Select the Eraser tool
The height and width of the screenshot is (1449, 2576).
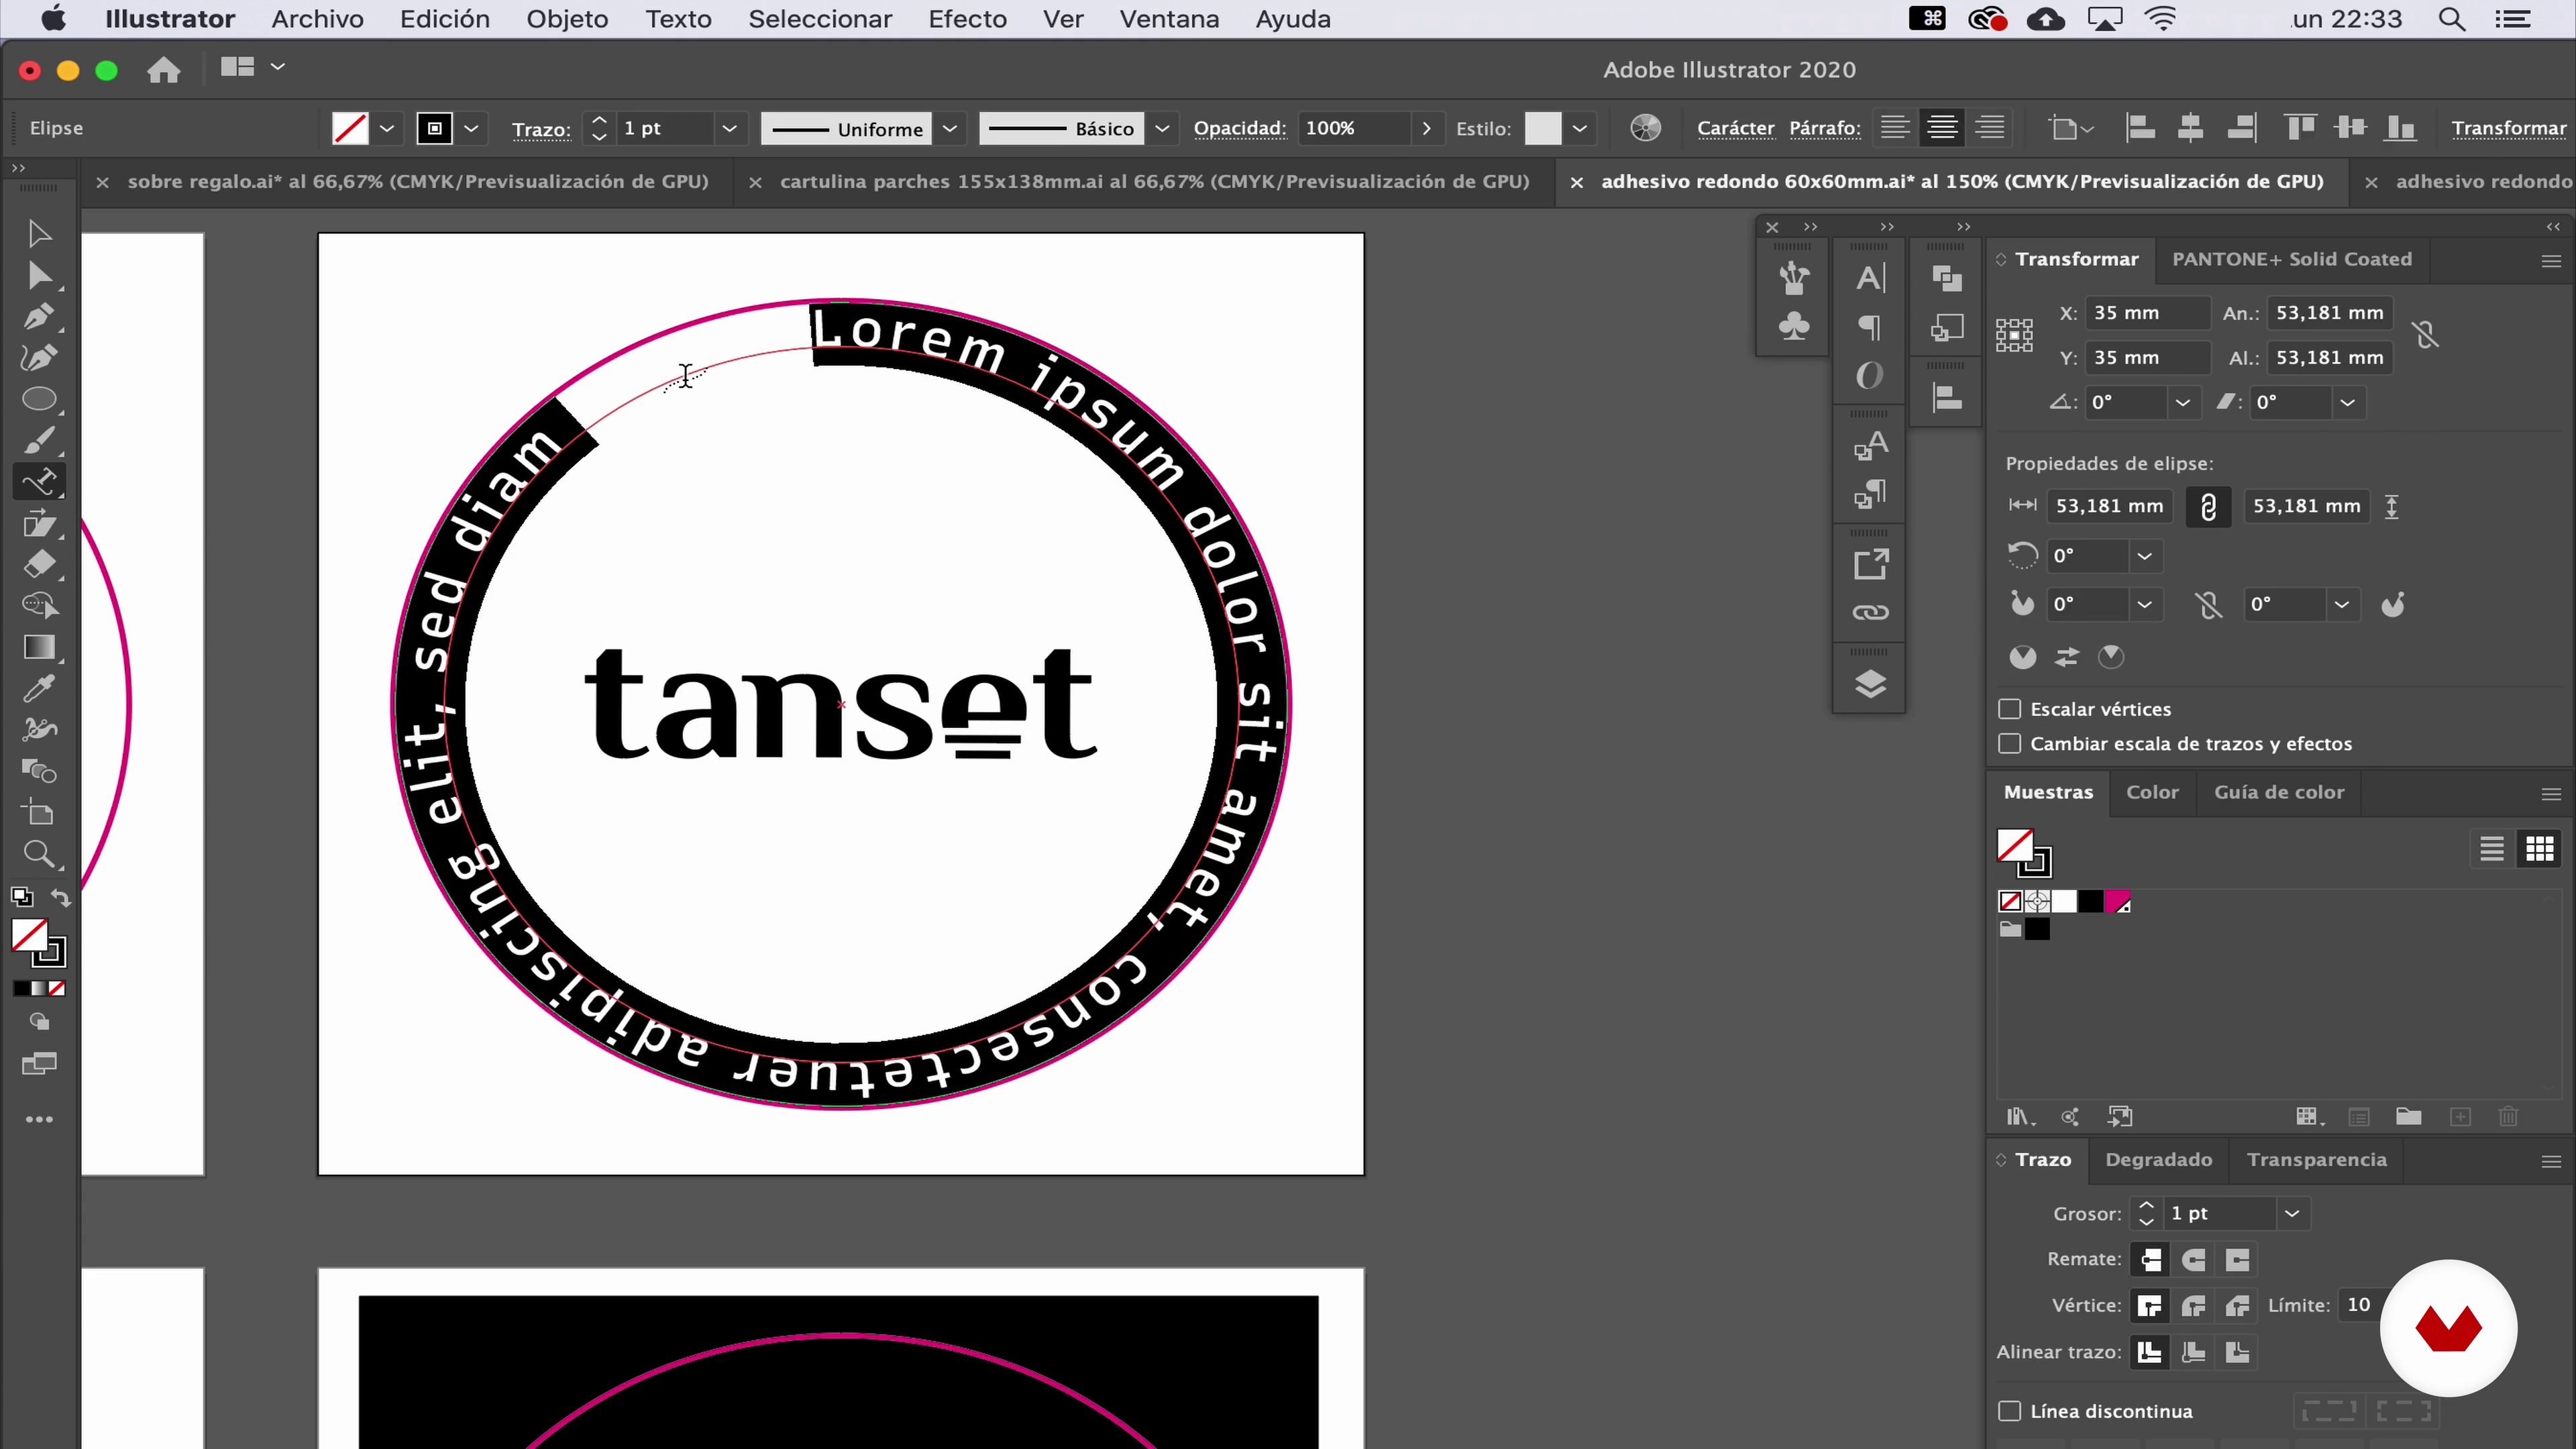(x=39, y=565)
